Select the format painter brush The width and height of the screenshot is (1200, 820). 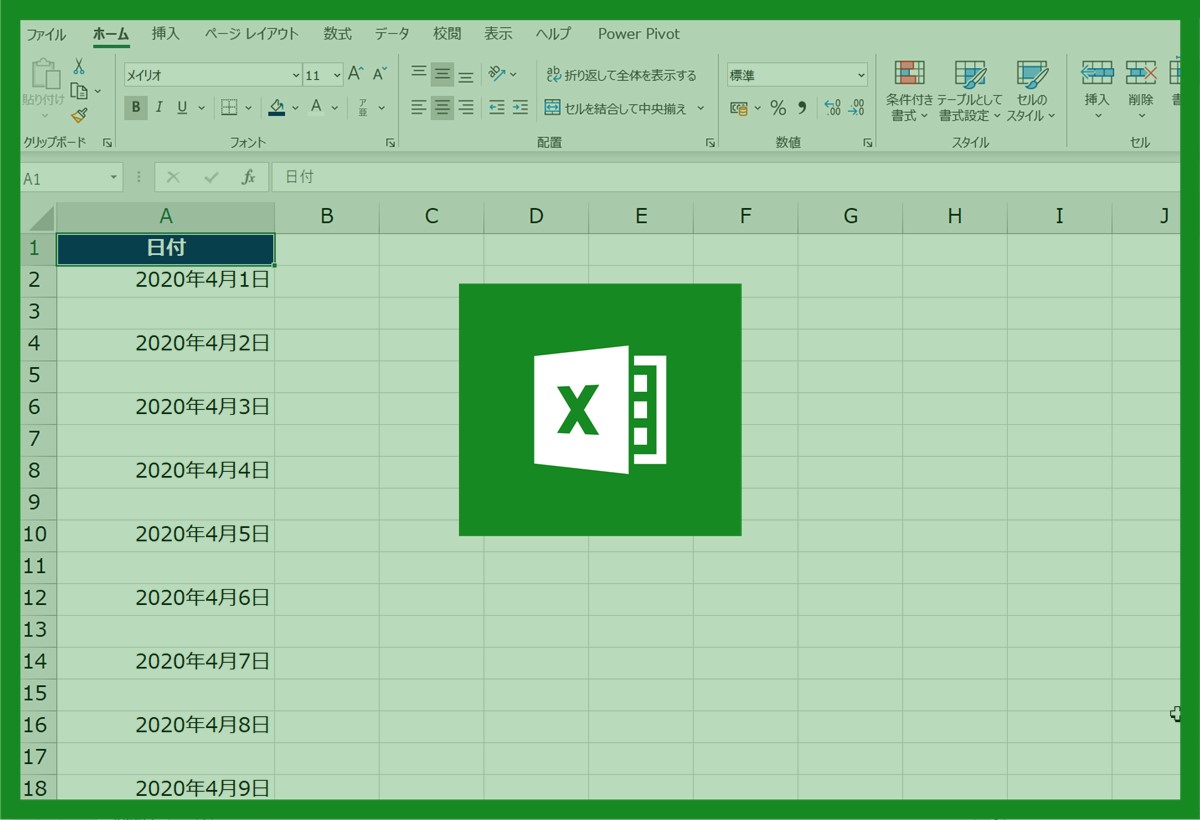[79, 115]
